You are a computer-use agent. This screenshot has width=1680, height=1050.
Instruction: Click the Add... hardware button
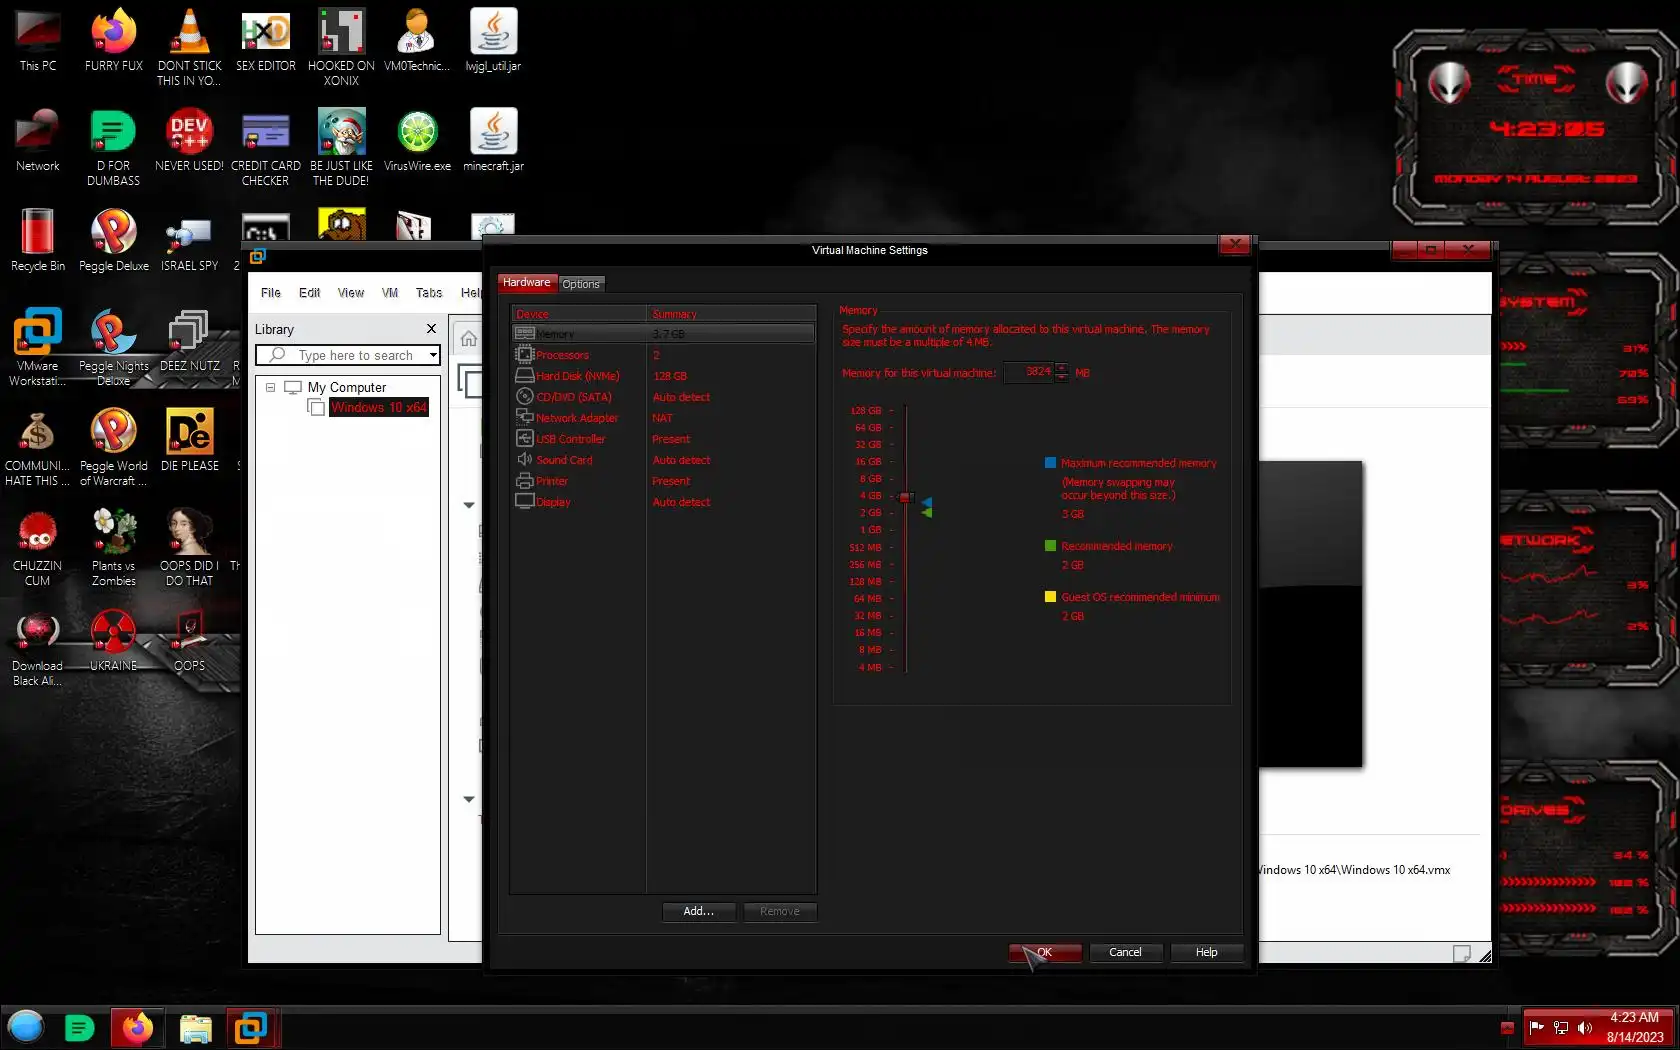[x=699, y=911]
